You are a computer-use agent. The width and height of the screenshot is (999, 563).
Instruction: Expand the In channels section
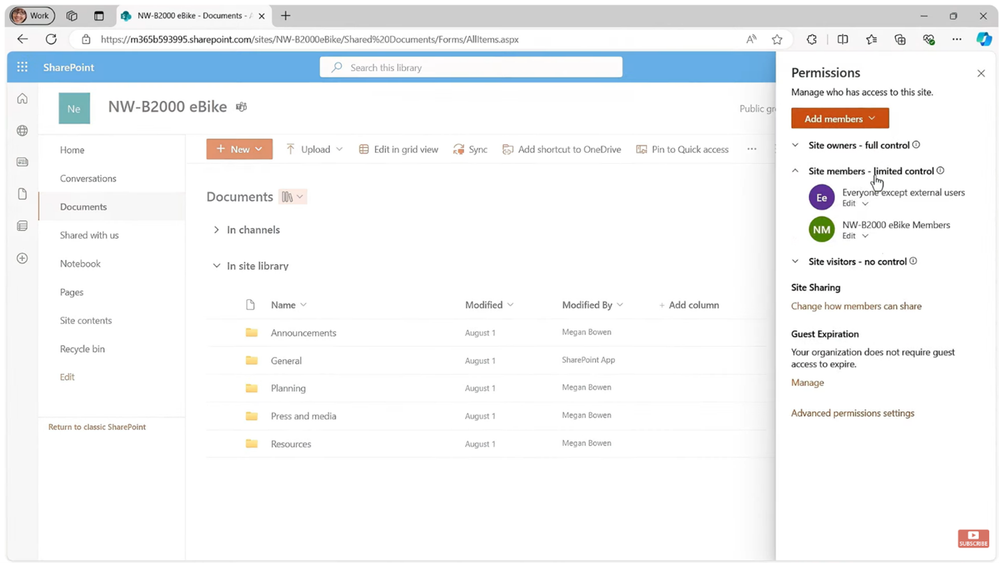[216, 230]
